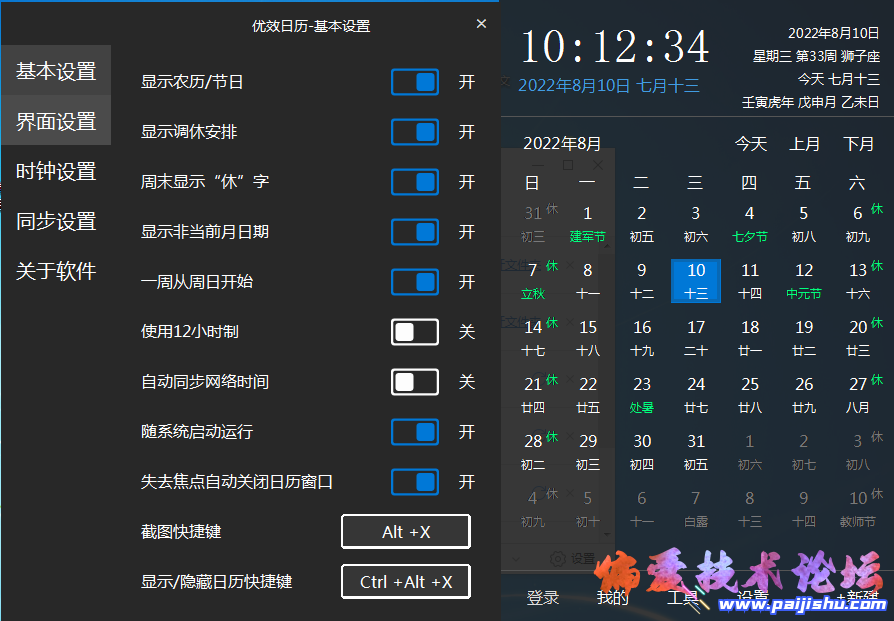
Task: Turn off 随系统启动运行 switch
Action: pos(415,432)
